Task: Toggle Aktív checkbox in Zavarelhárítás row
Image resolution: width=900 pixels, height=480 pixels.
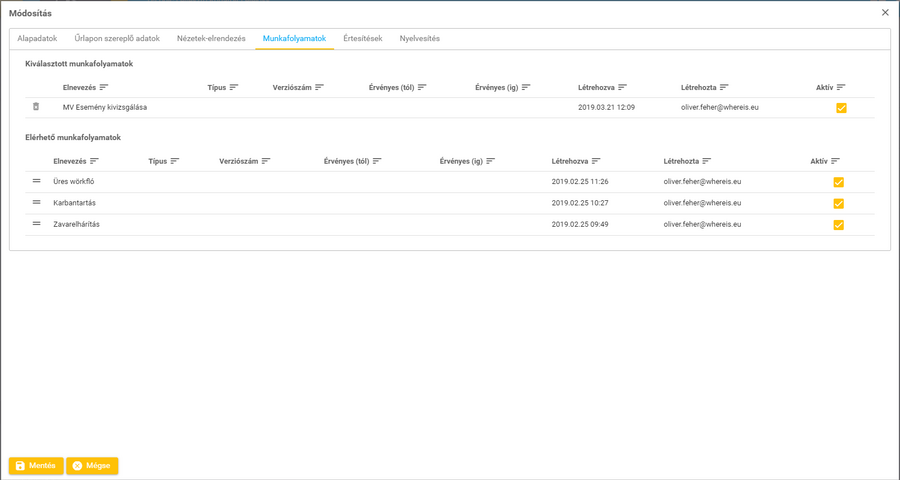Action: 838,225
